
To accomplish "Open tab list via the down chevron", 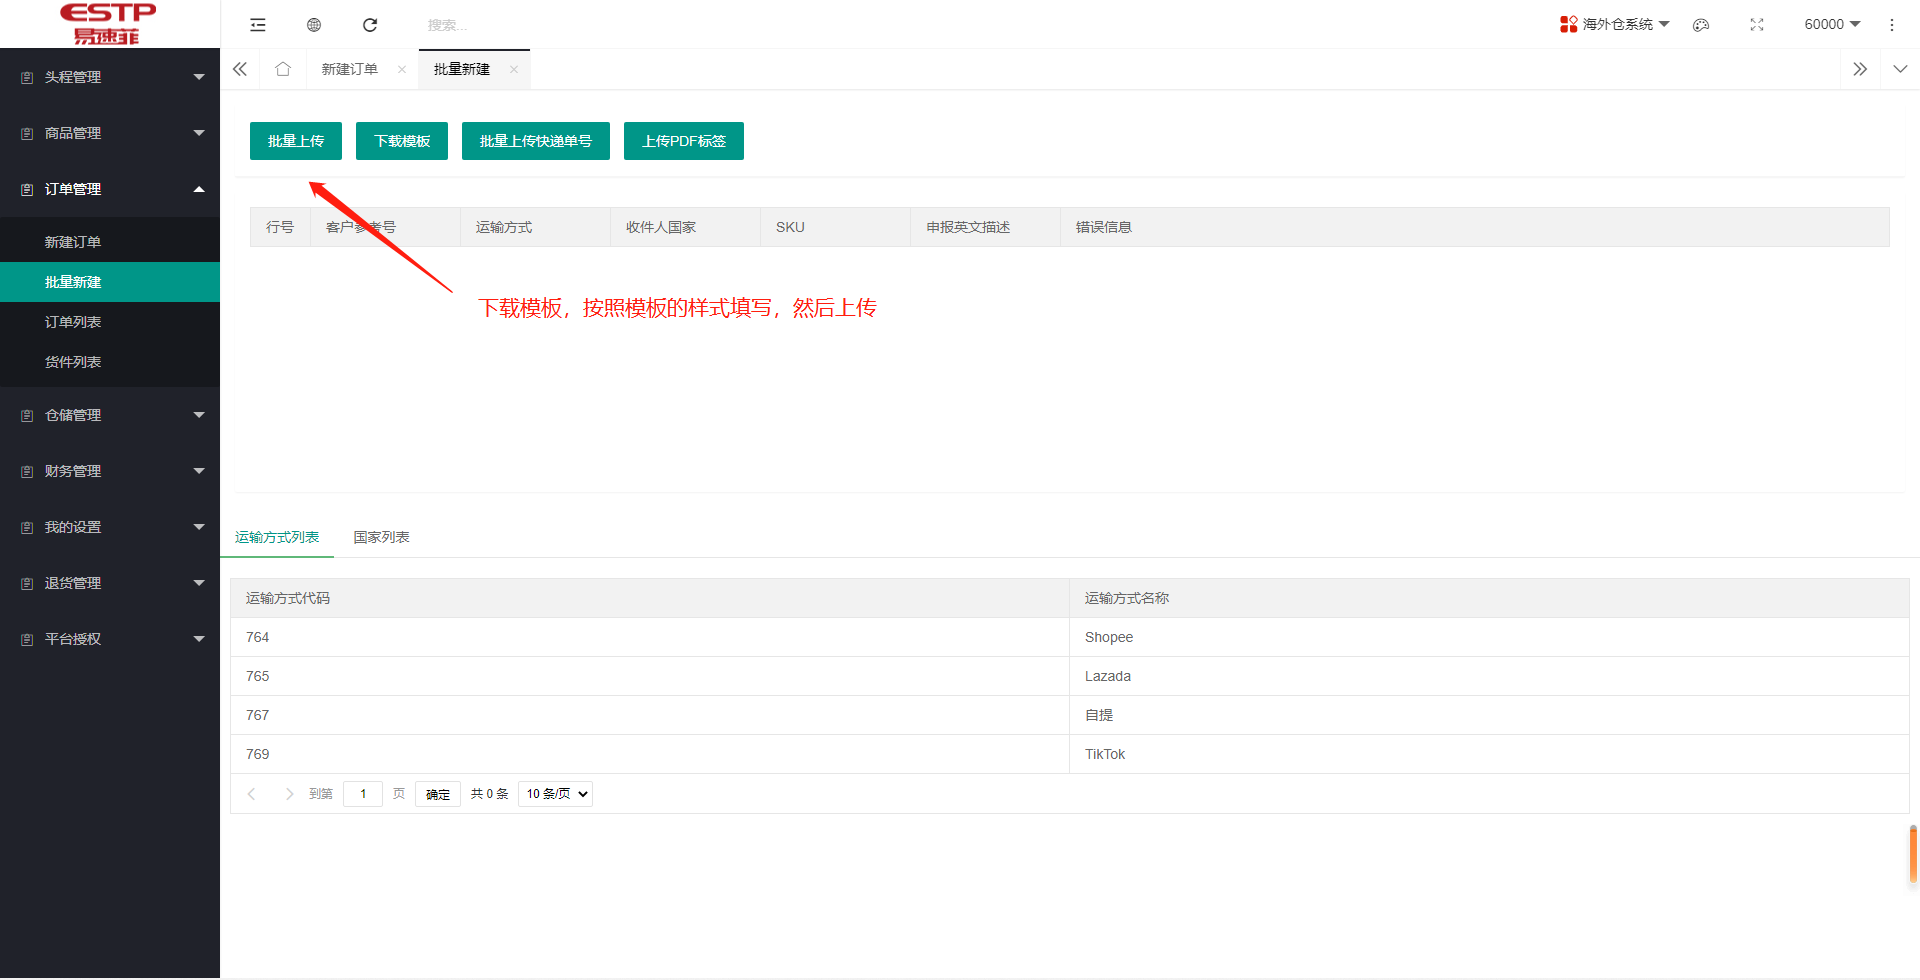I will [x=1899, y=68].
